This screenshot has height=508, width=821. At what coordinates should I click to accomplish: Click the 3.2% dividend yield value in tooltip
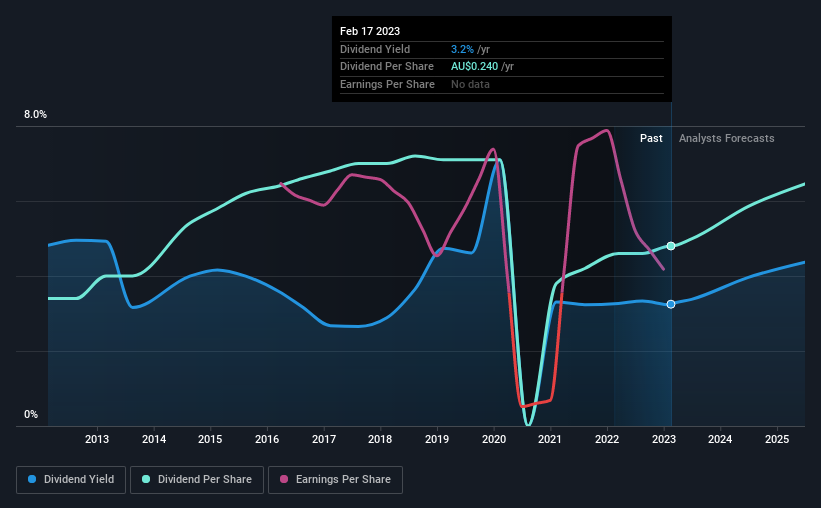[462, 49]
